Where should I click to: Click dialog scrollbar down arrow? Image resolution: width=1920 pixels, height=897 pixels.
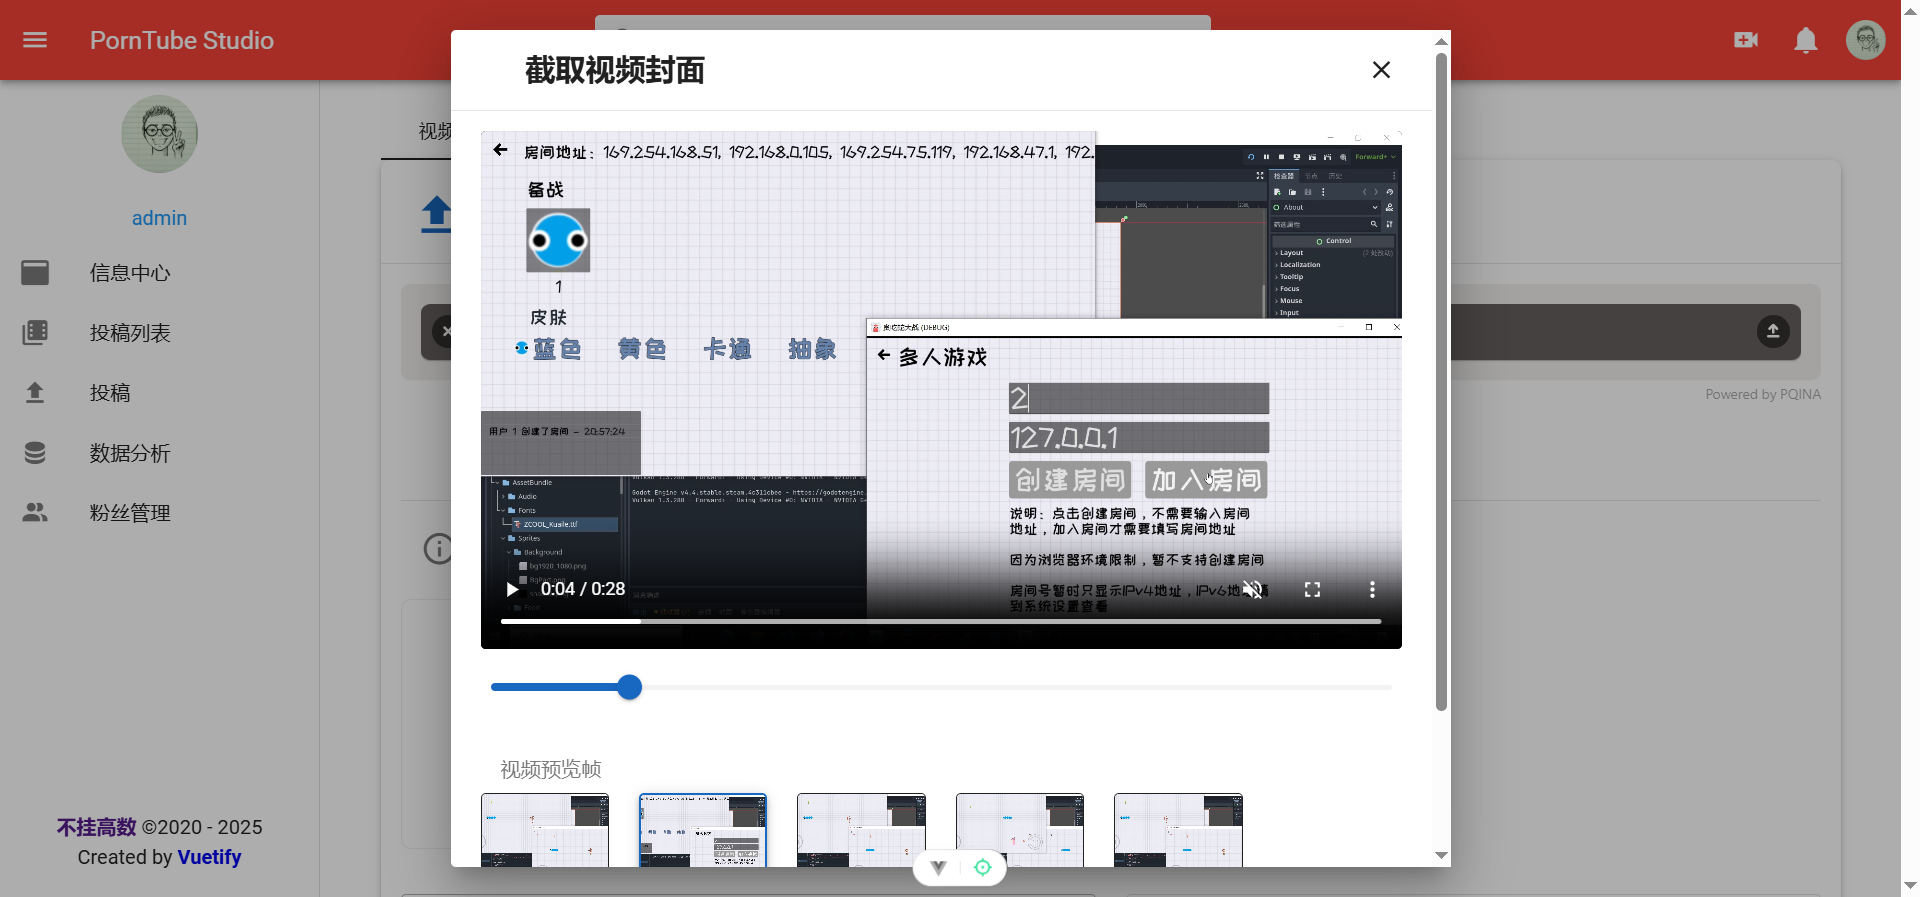click(x=1441, y=856)
